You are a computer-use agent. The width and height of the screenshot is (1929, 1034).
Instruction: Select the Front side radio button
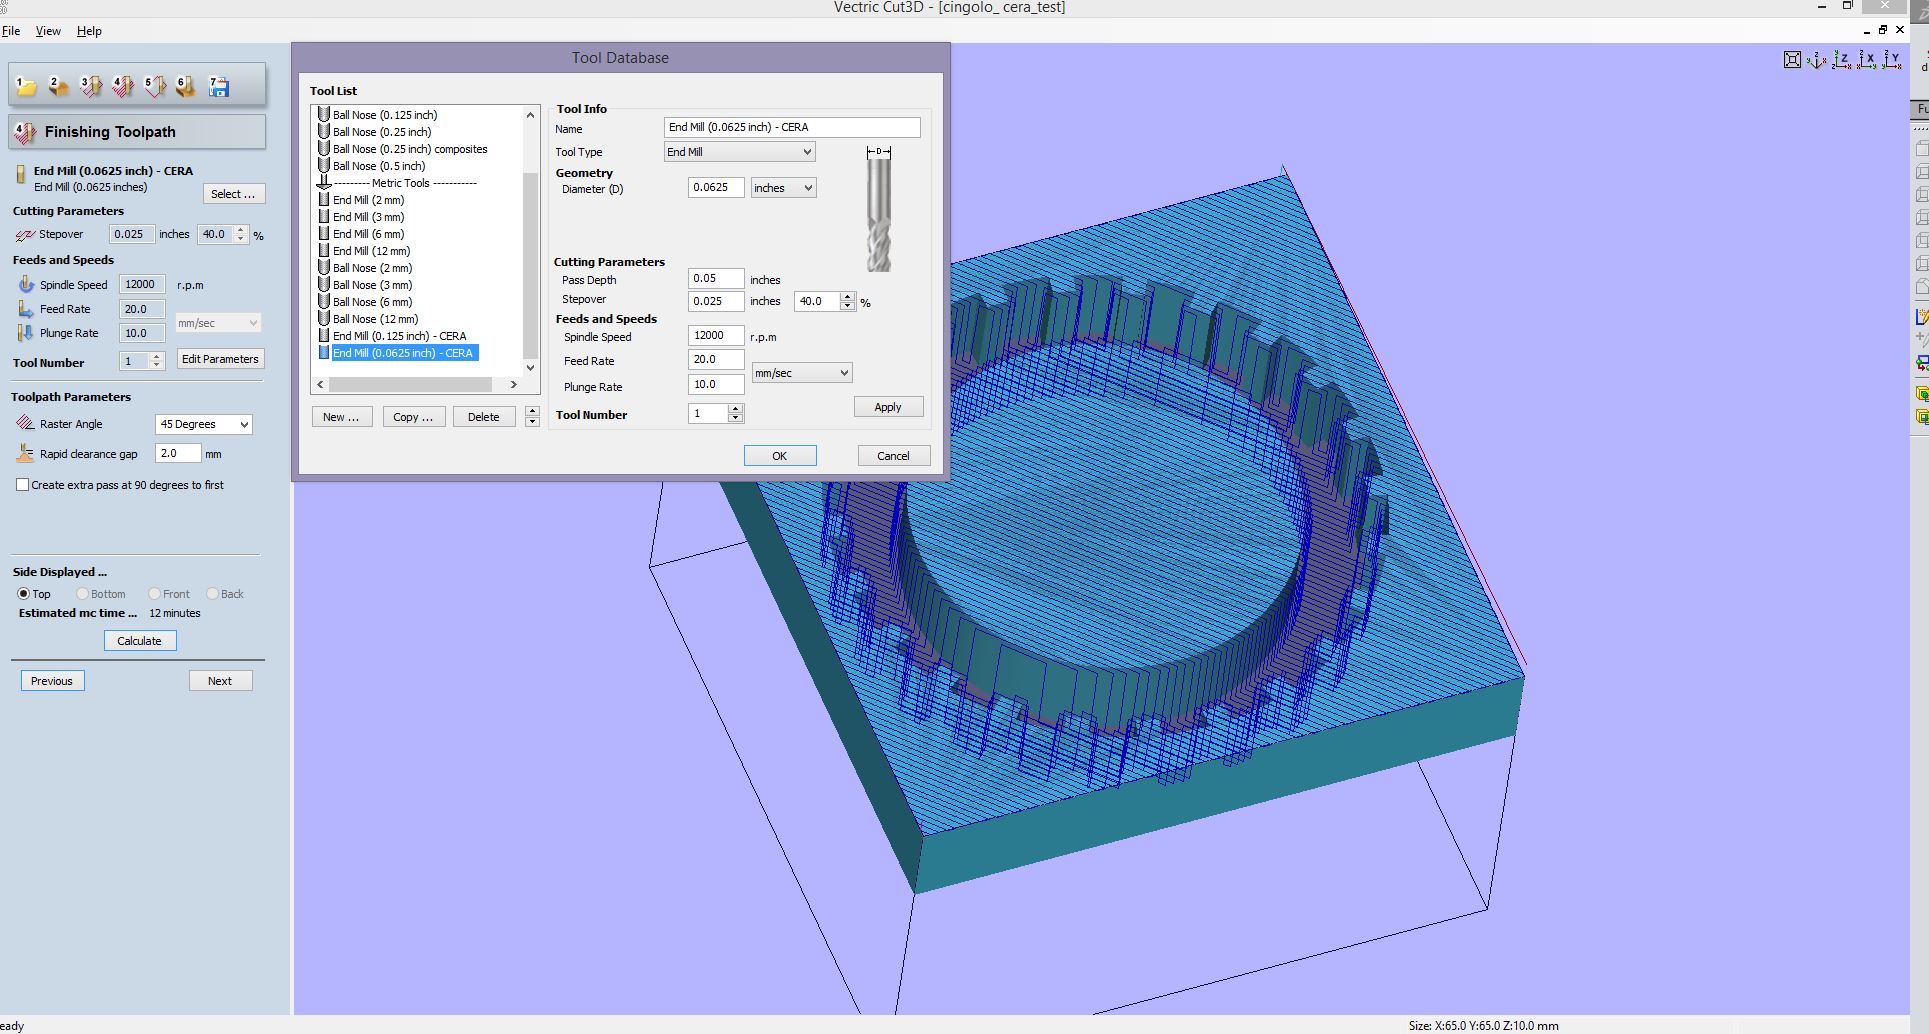coord(154,594)
